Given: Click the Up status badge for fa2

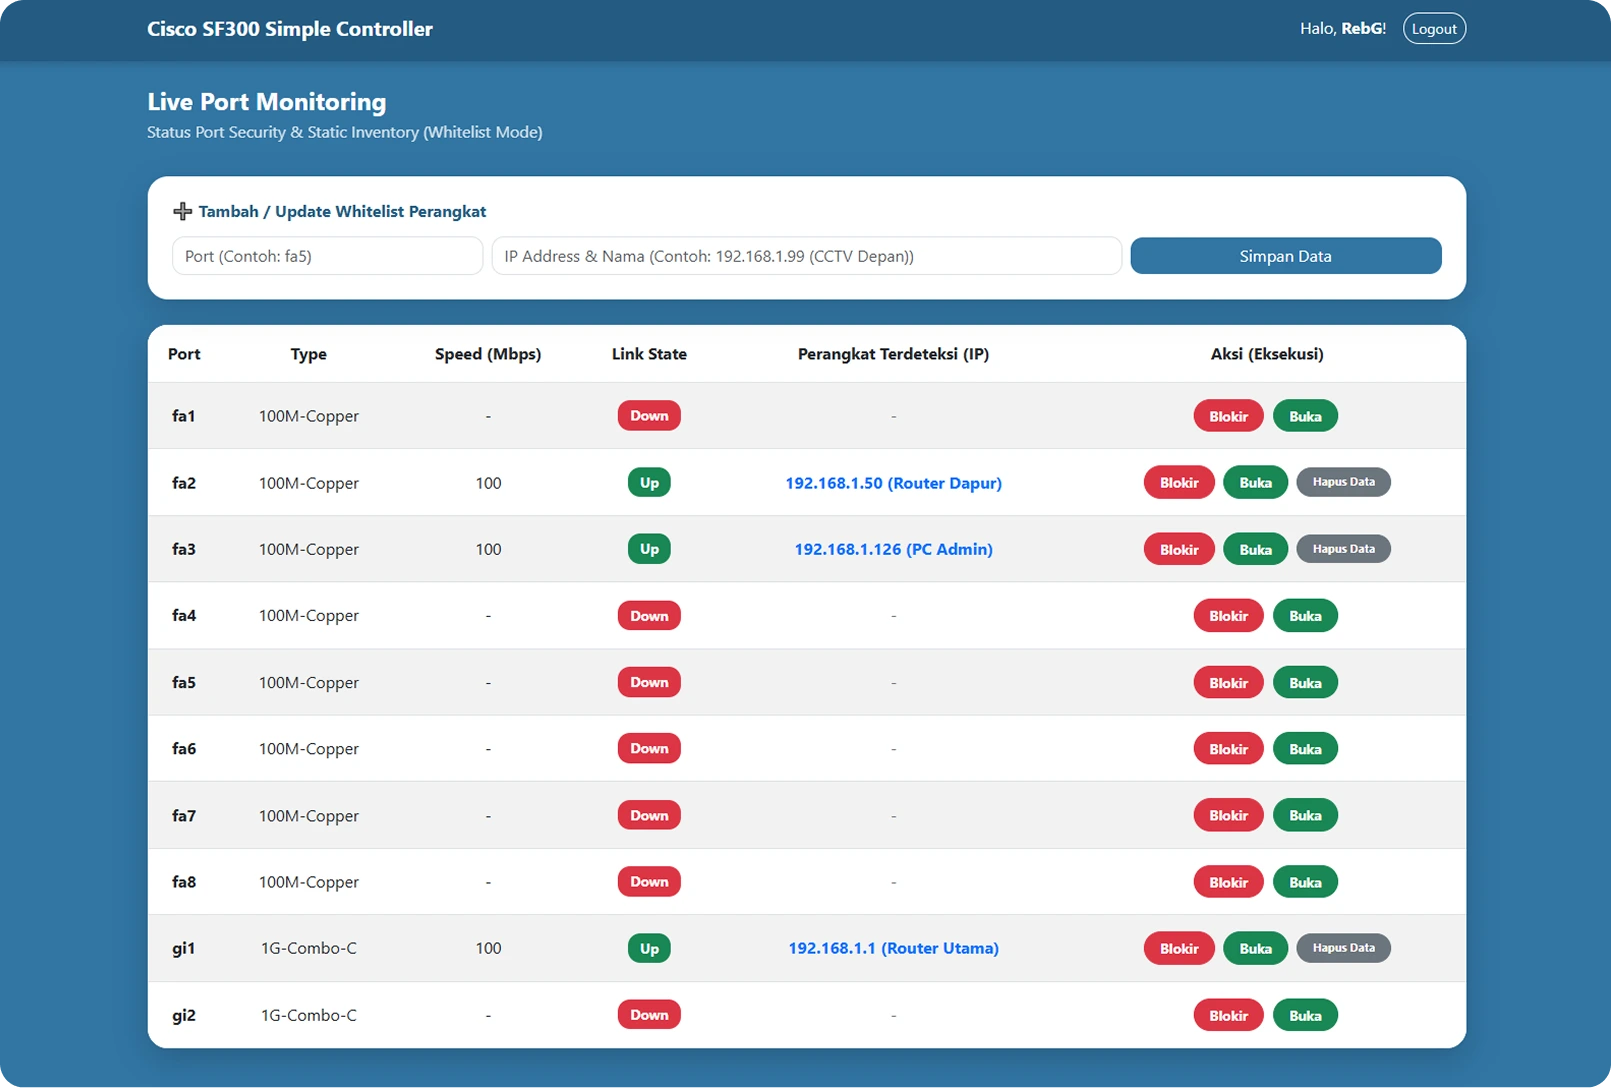Looking at the screenshot, I should point(649,482).
